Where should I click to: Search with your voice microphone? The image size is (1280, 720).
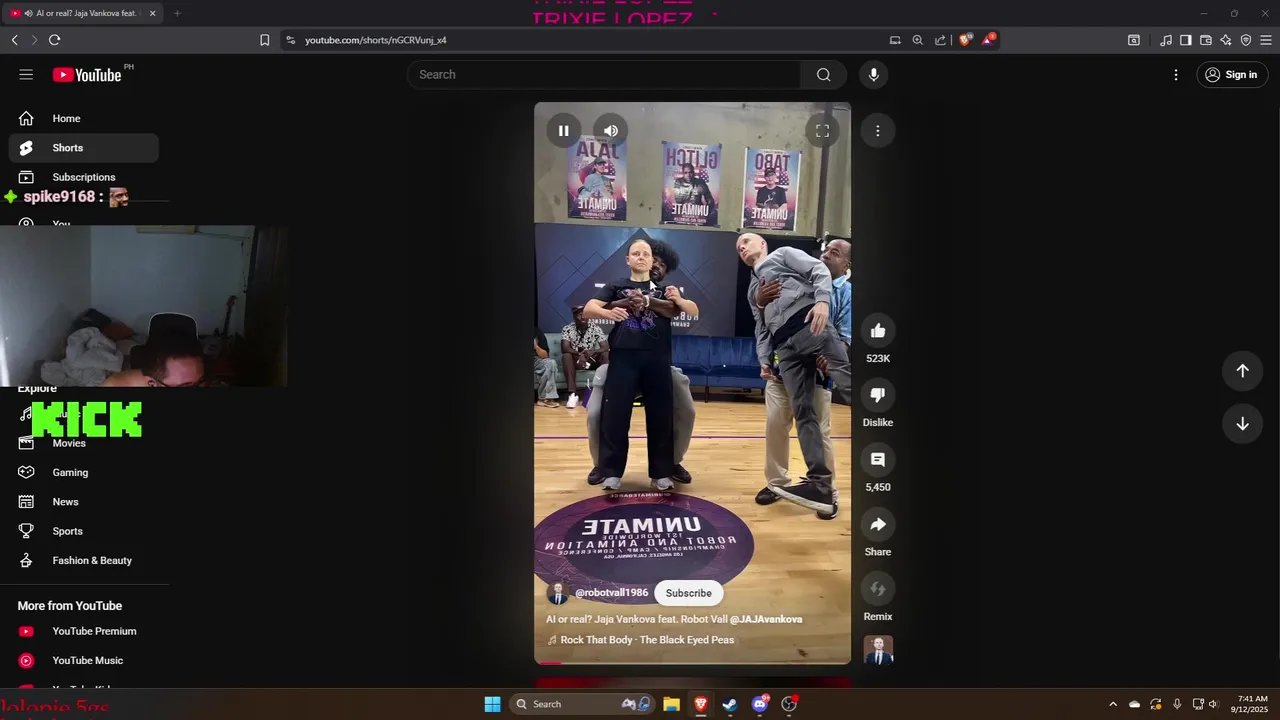click(x=873, y=75)
